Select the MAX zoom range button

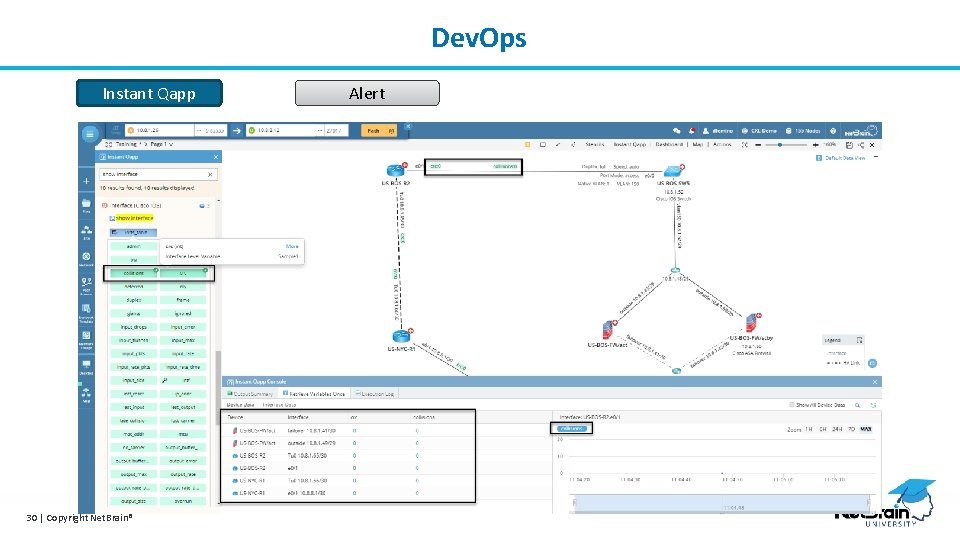click(x=866, y=429)
